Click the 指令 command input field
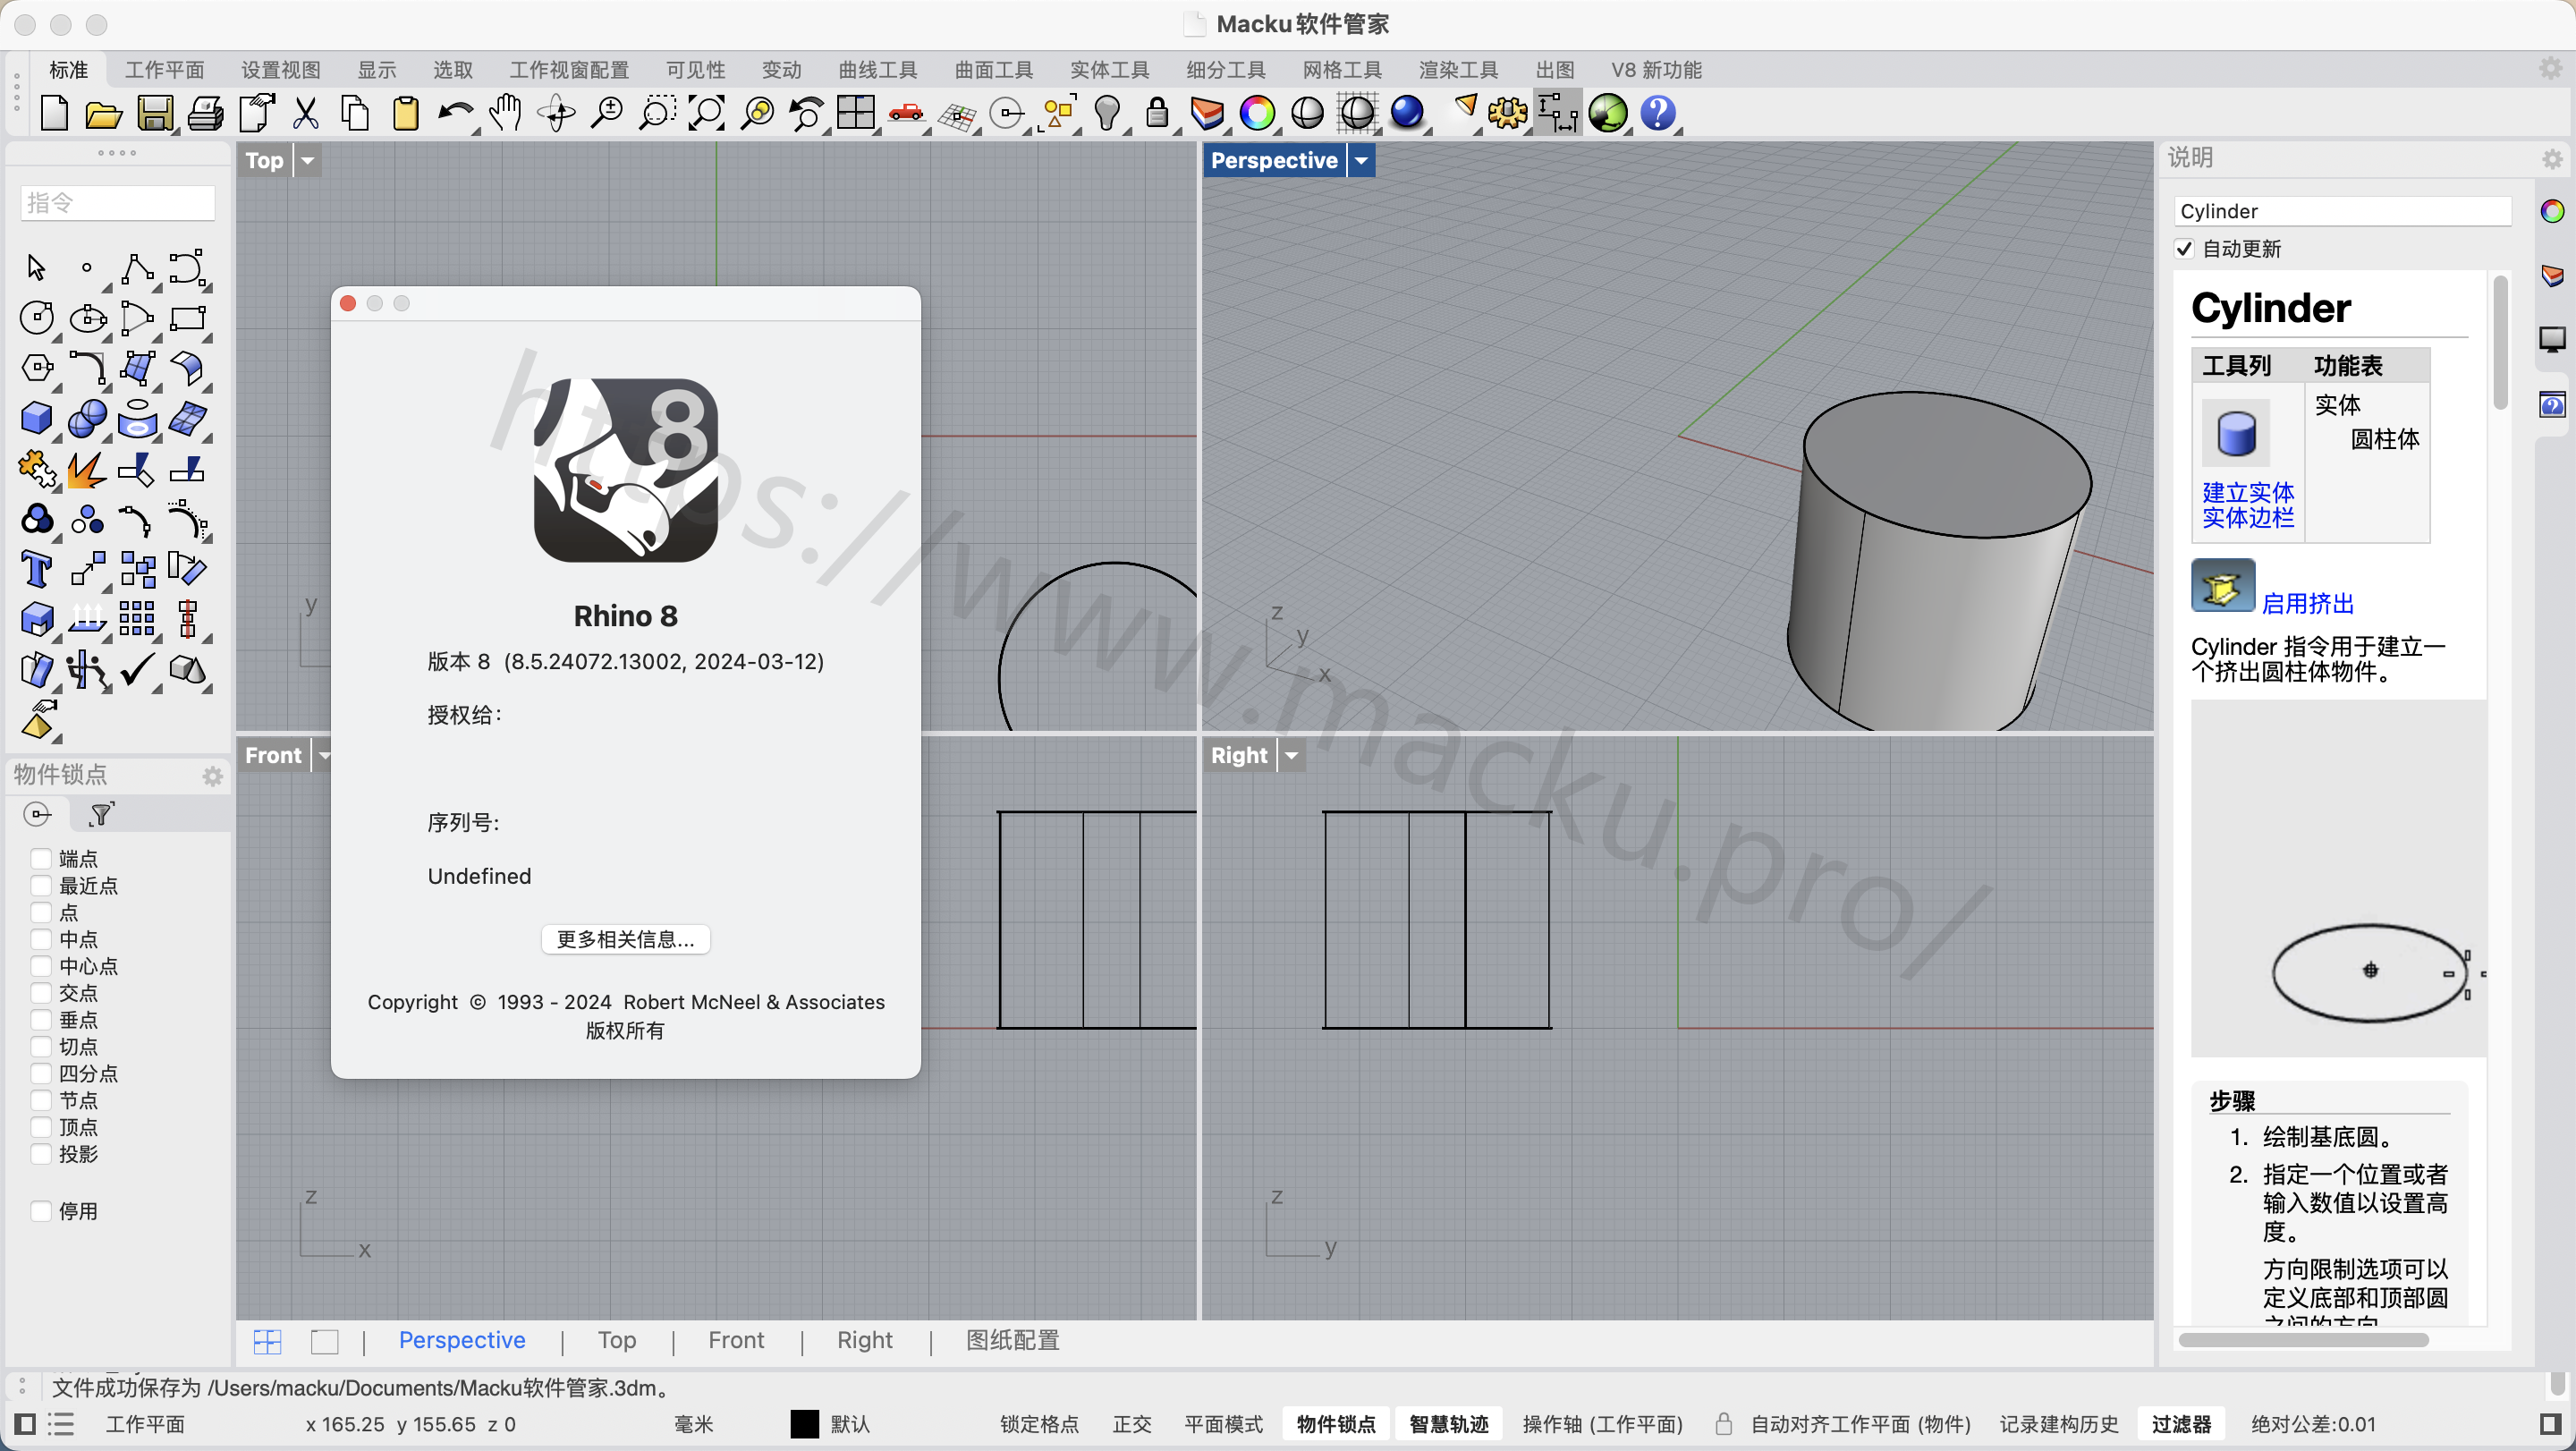 pyautogui.click(x=117, y=203)
